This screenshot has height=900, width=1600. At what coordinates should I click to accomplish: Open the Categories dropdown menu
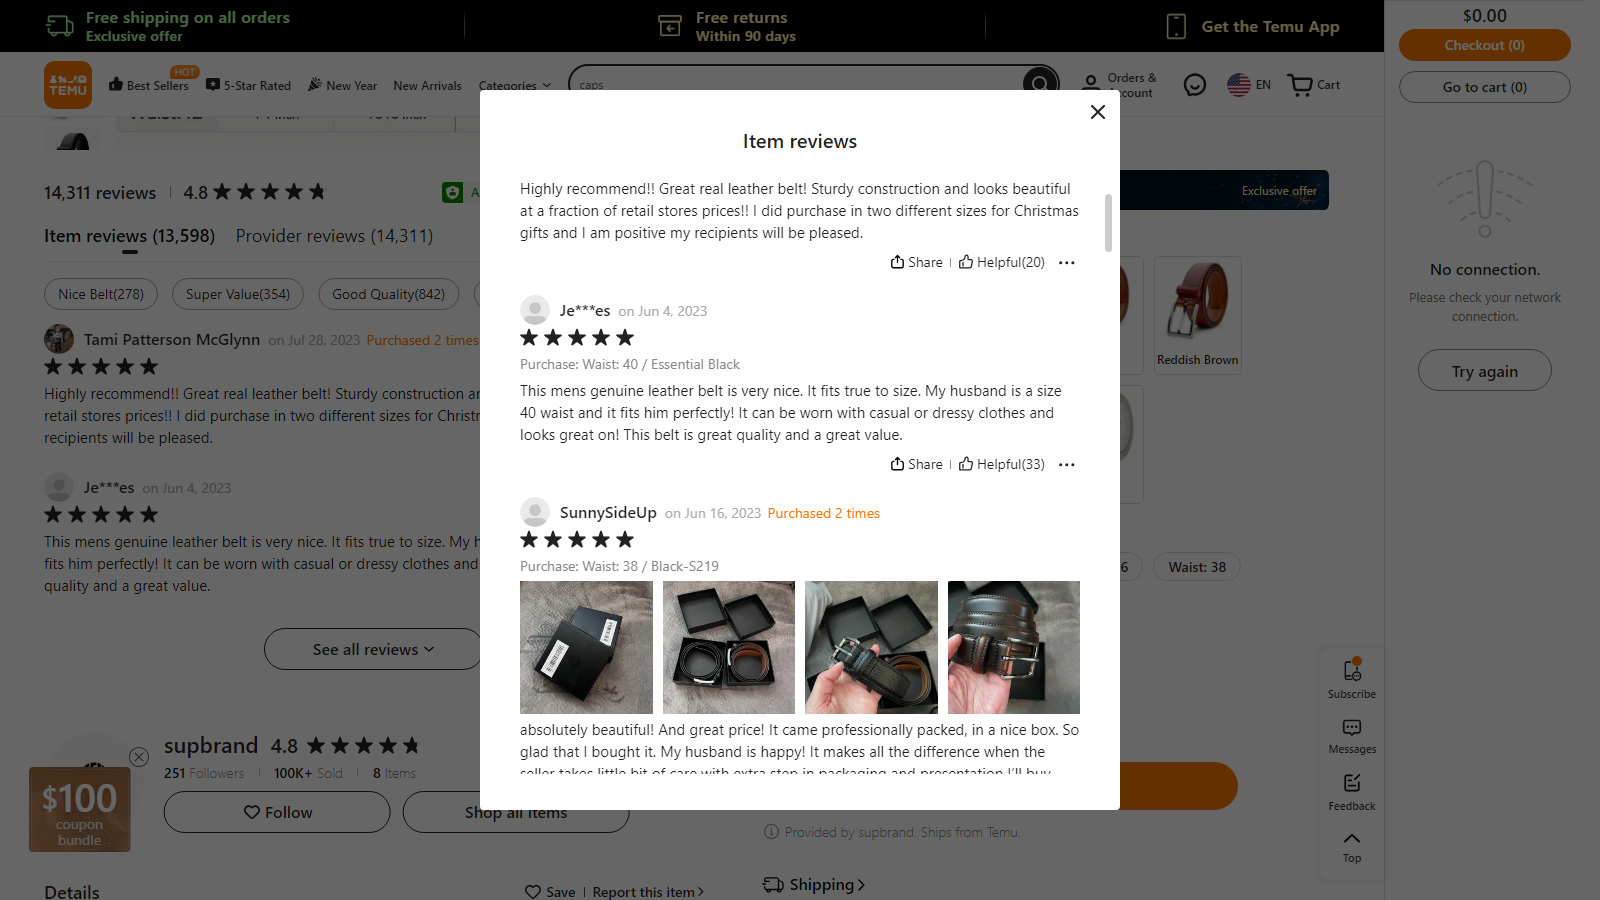tap(515, 85)
